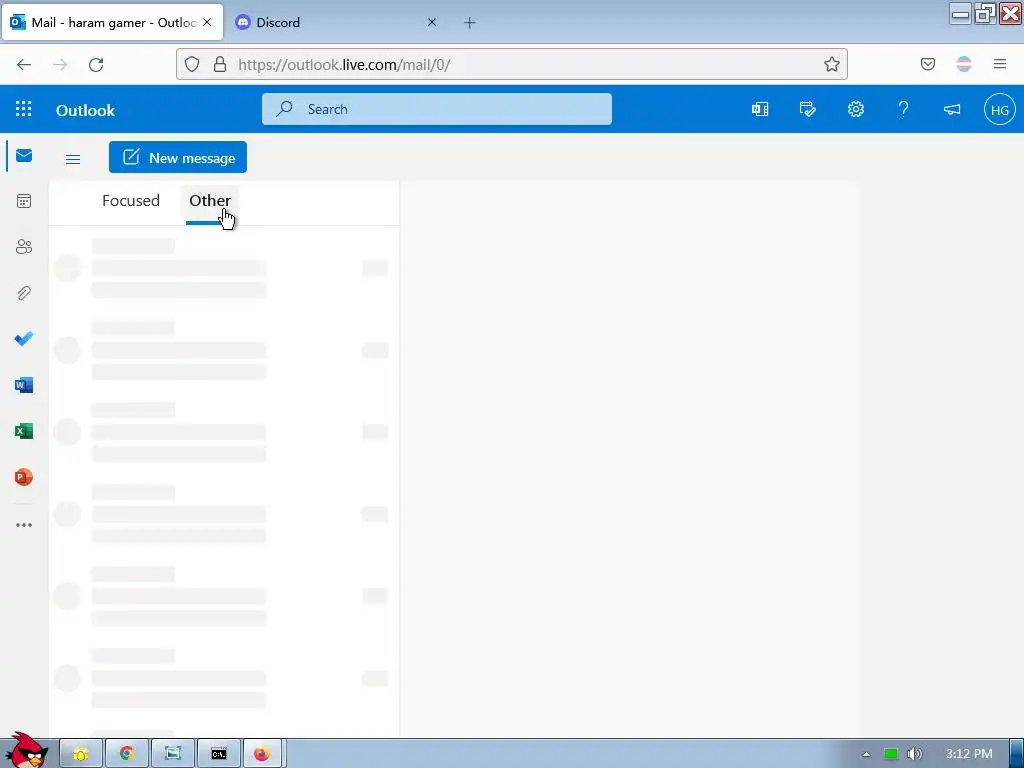Viewport: 1024px width, 768px height.
Task: Click the forward navigation arrow
Action: [x=60, y=64]
